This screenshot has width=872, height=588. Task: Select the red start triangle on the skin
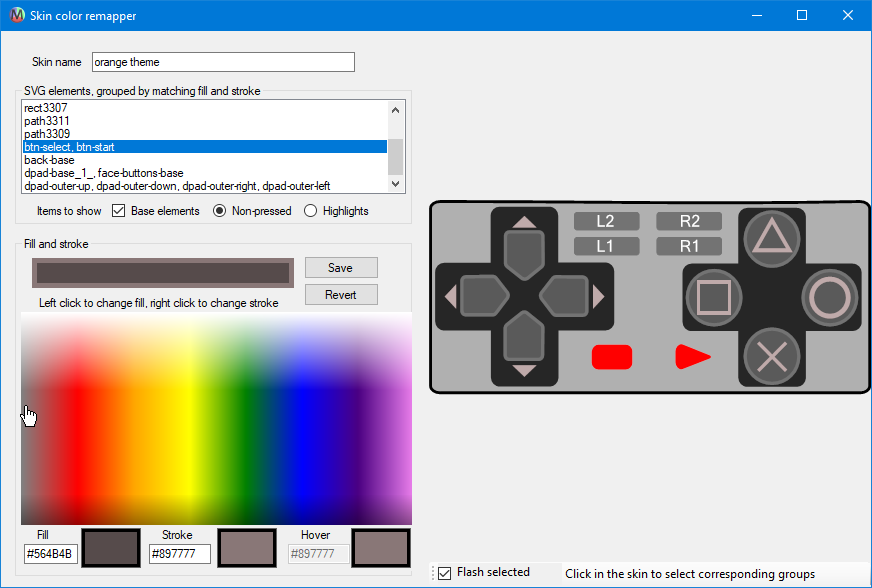point(693,357)
